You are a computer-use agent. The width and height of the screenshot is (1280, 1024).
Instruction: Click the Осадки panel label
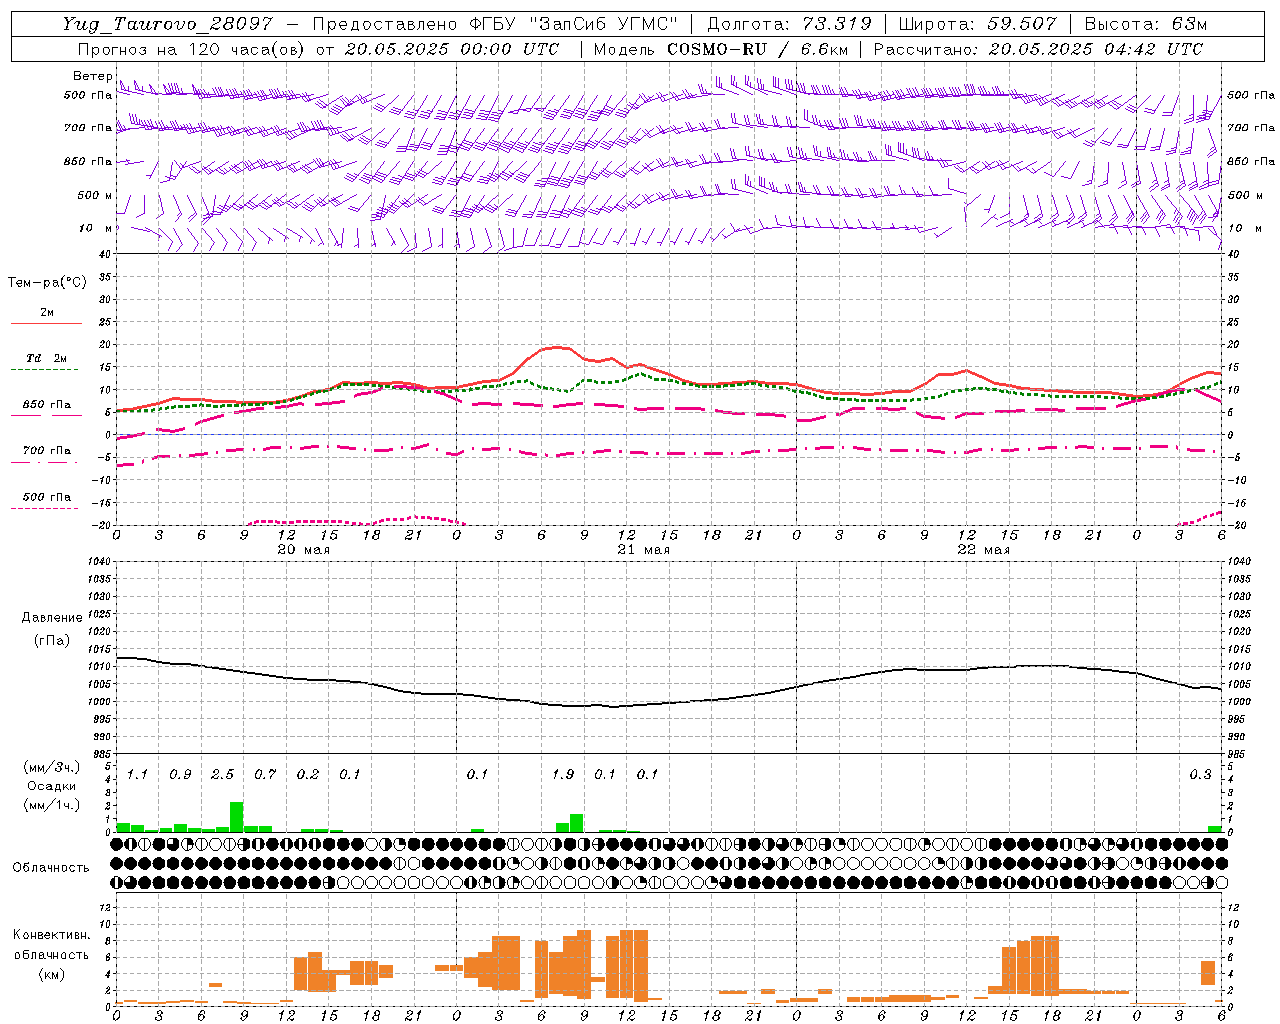51,786
